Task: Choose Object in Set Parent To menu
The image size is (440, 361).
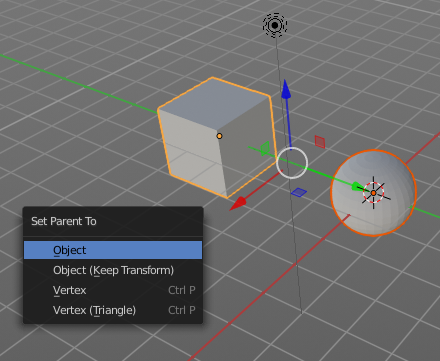Action: [x=113, y=250]
